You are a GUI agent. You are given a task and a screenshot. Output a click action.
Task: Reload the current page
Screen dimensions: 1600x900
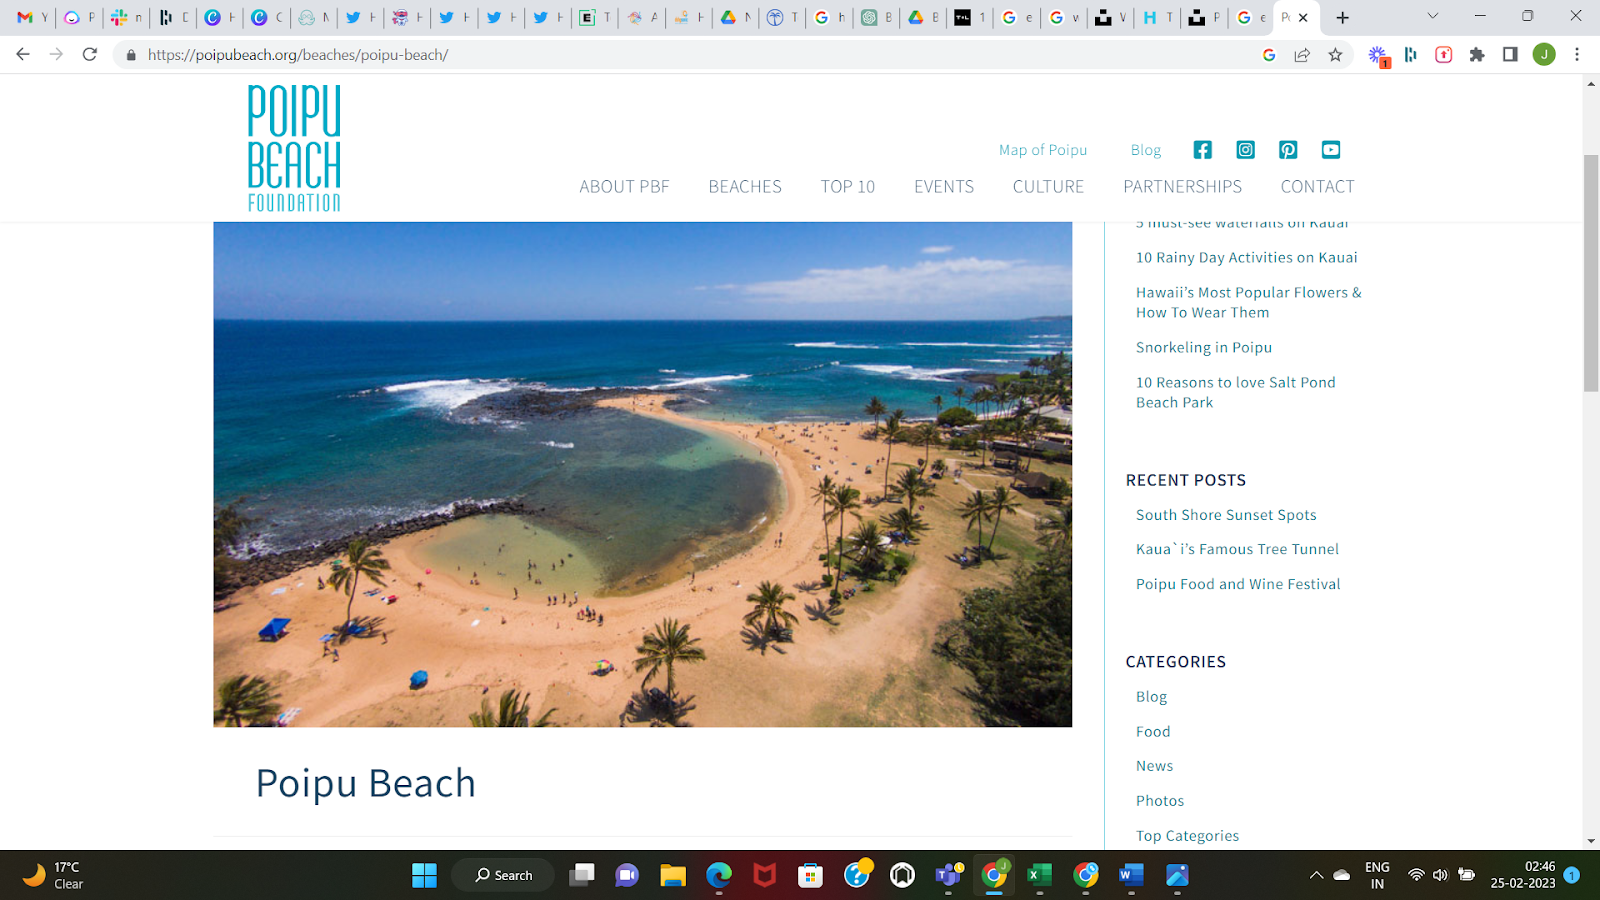tap(90, 55)
